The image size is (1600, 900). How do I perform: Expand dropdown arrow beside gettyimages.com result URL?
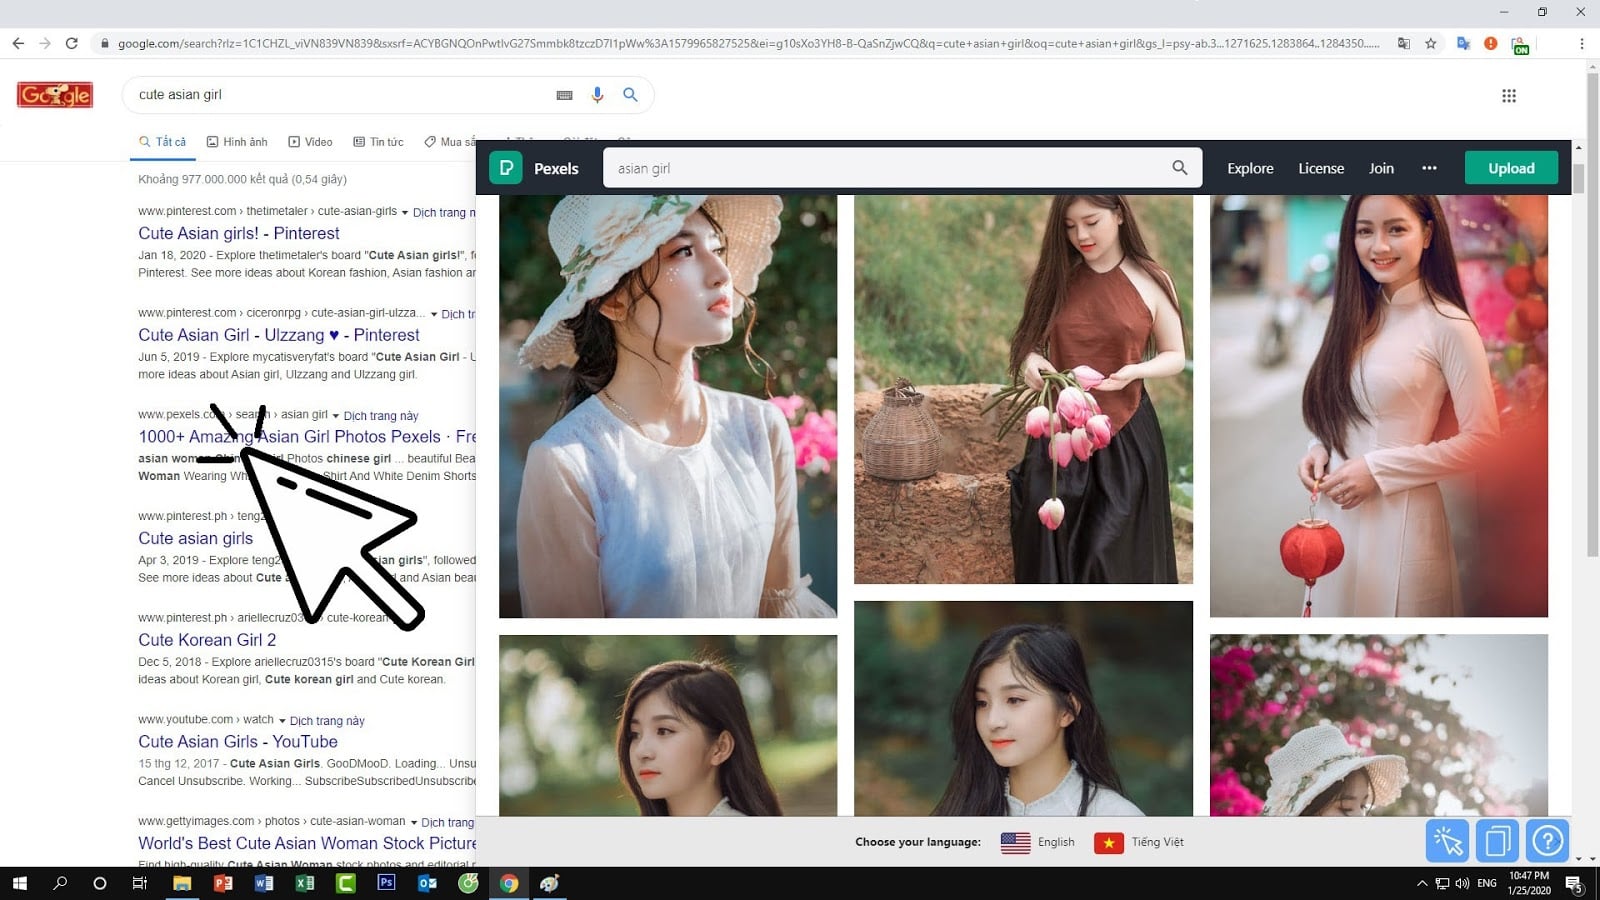[x=414, y=823]
